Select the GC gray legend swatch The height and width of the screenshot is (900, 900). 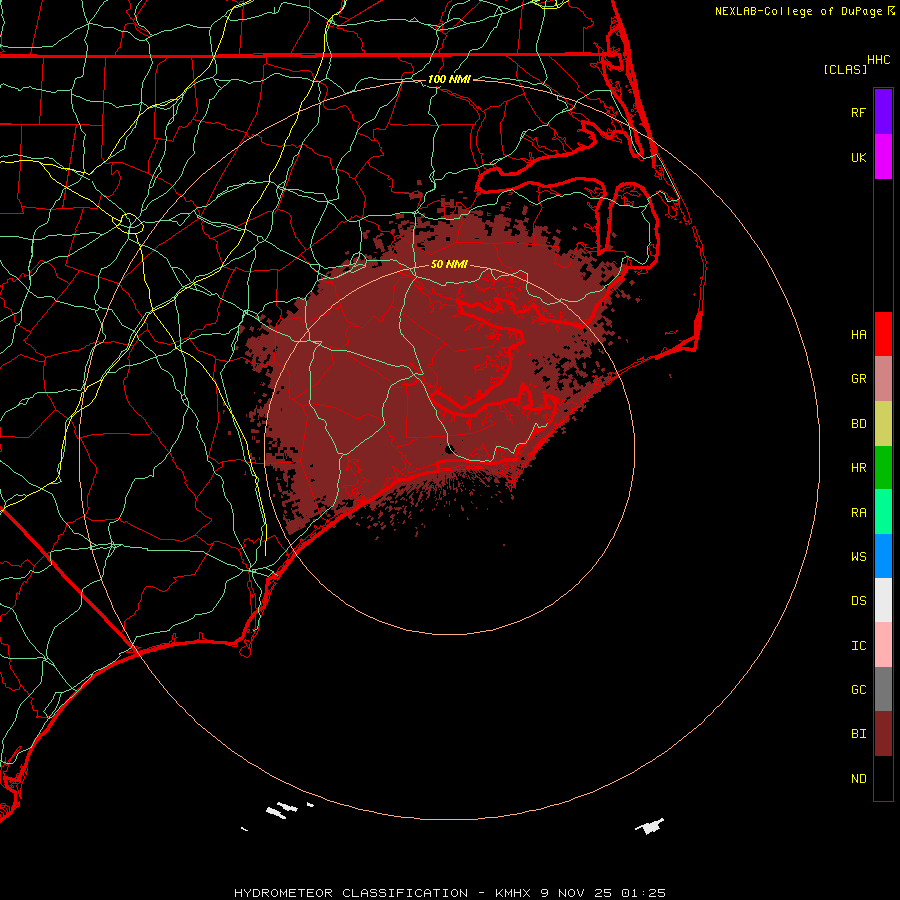883,689
